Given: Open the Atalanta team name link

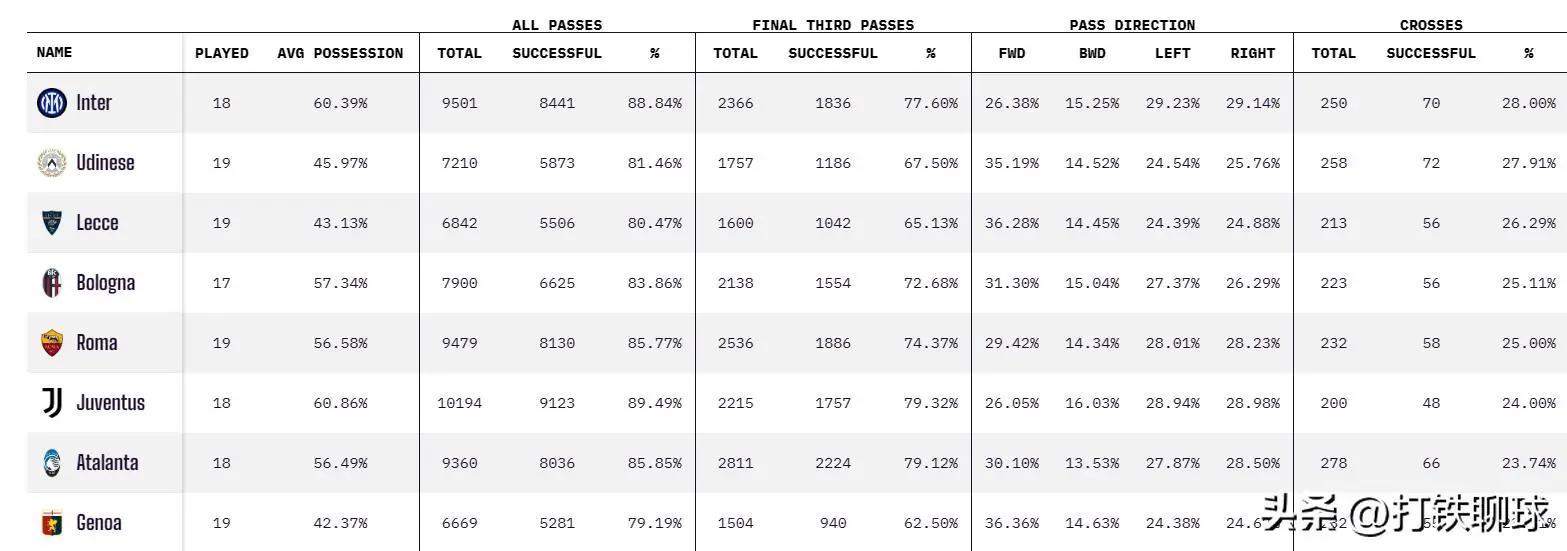Looking at the screenshot, I should [x=107, y=463].
